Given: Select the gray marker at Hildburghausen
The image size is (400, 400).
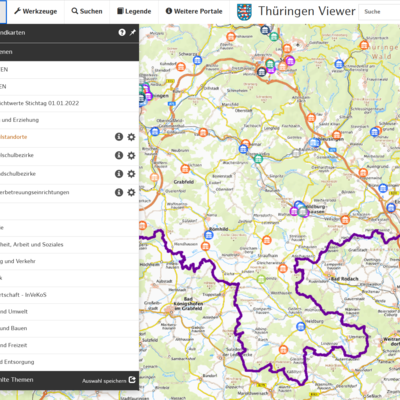Looking at the screenshot, I should click(x=303, y=212).
